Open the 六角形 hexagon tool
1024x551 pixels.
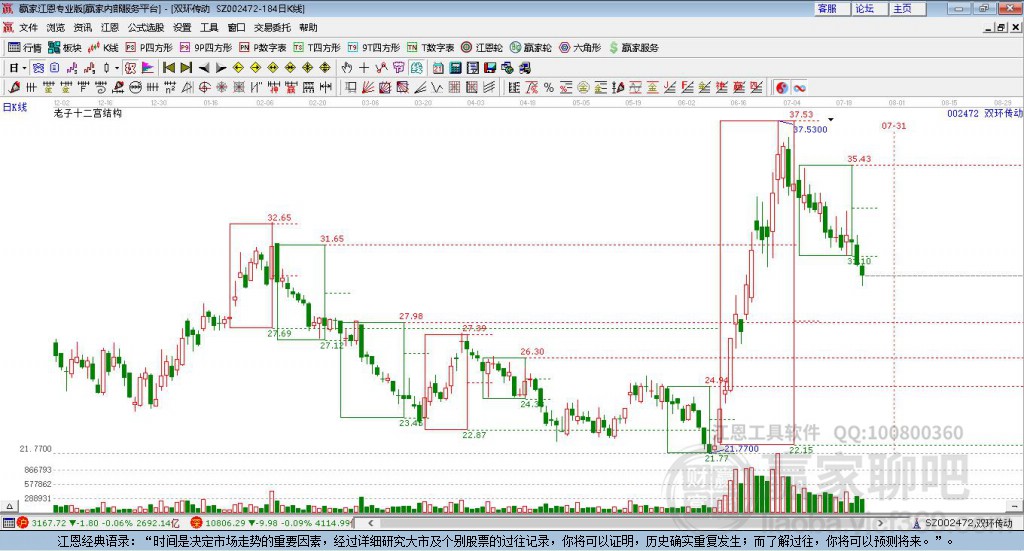pos(580,48)
